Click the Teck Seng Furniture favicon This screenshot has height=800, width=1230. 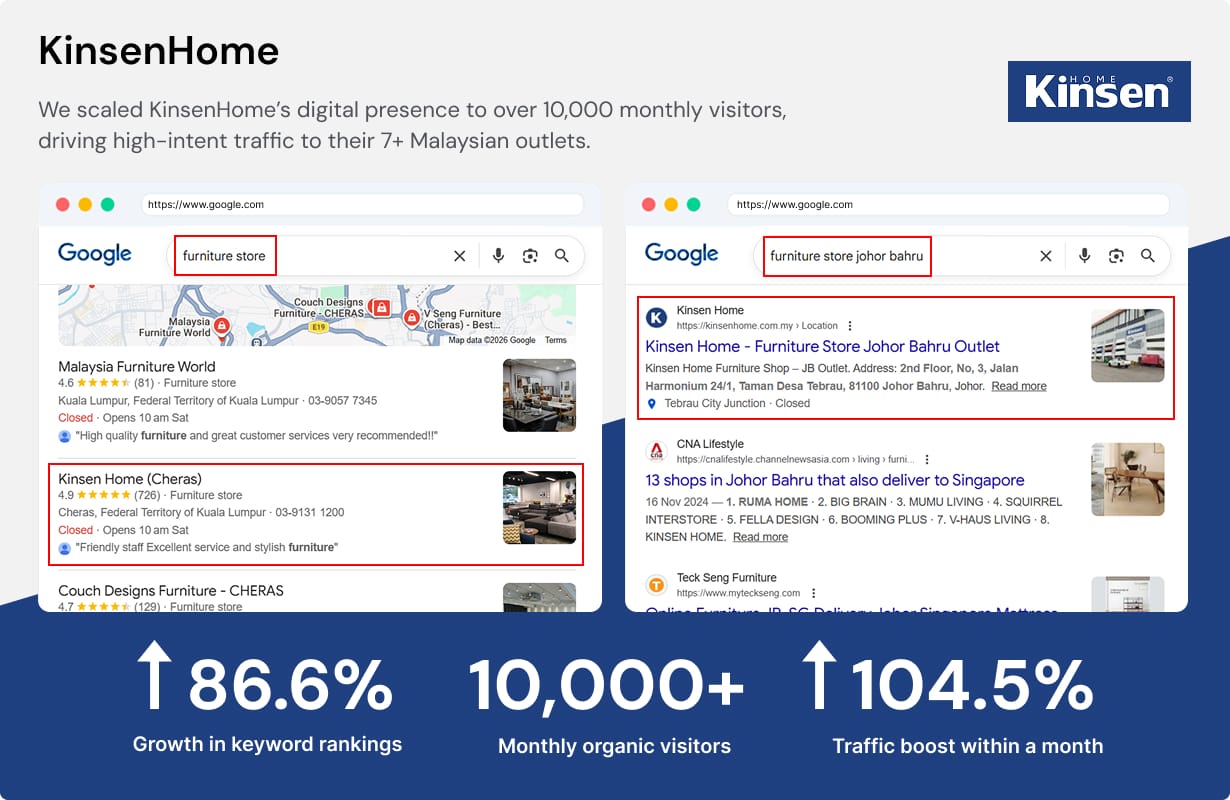pyautogui.click(x=657, y=585)
